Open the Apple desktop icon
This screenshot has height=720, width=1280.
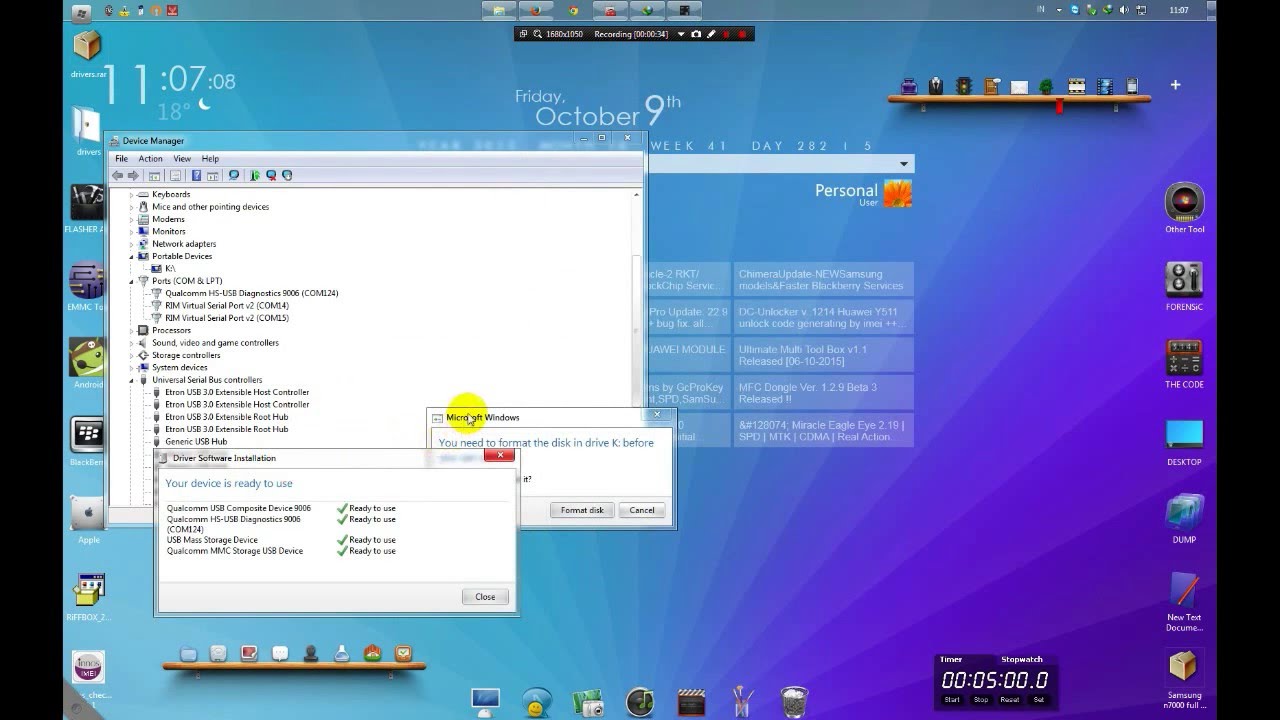[x=88, y=519]
